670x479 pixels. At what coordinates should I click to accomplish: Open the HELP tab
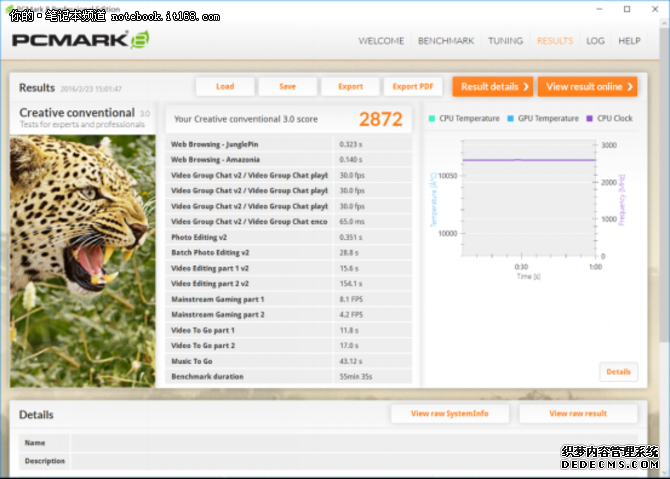(x=629, y=41)
